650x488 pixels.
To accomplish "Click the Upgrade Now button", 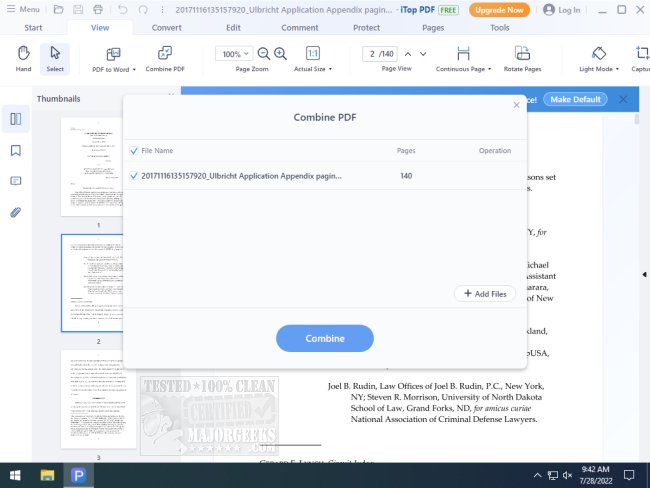I will click(499, 10).
